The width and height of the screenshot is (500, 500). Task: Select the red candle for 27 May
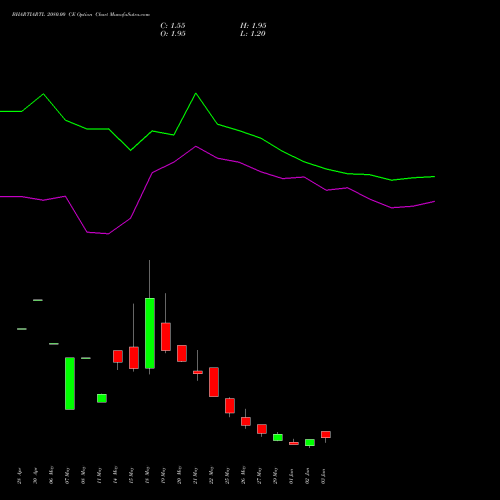tap(262, 429)
